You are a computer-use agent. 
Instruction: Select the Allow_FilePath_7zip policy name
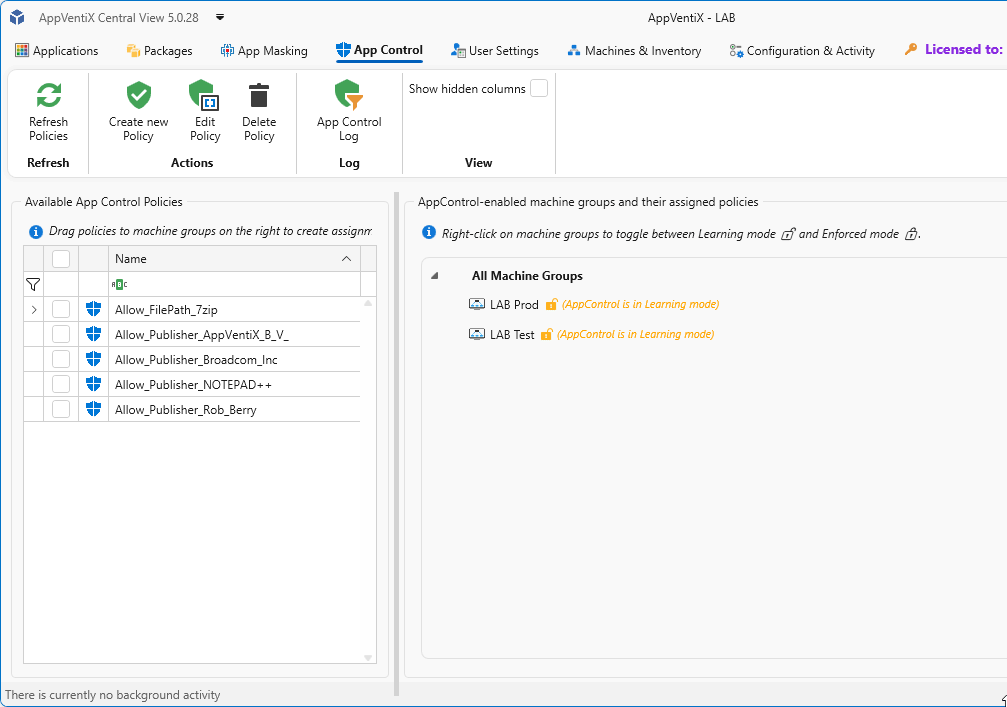[166, 310]
